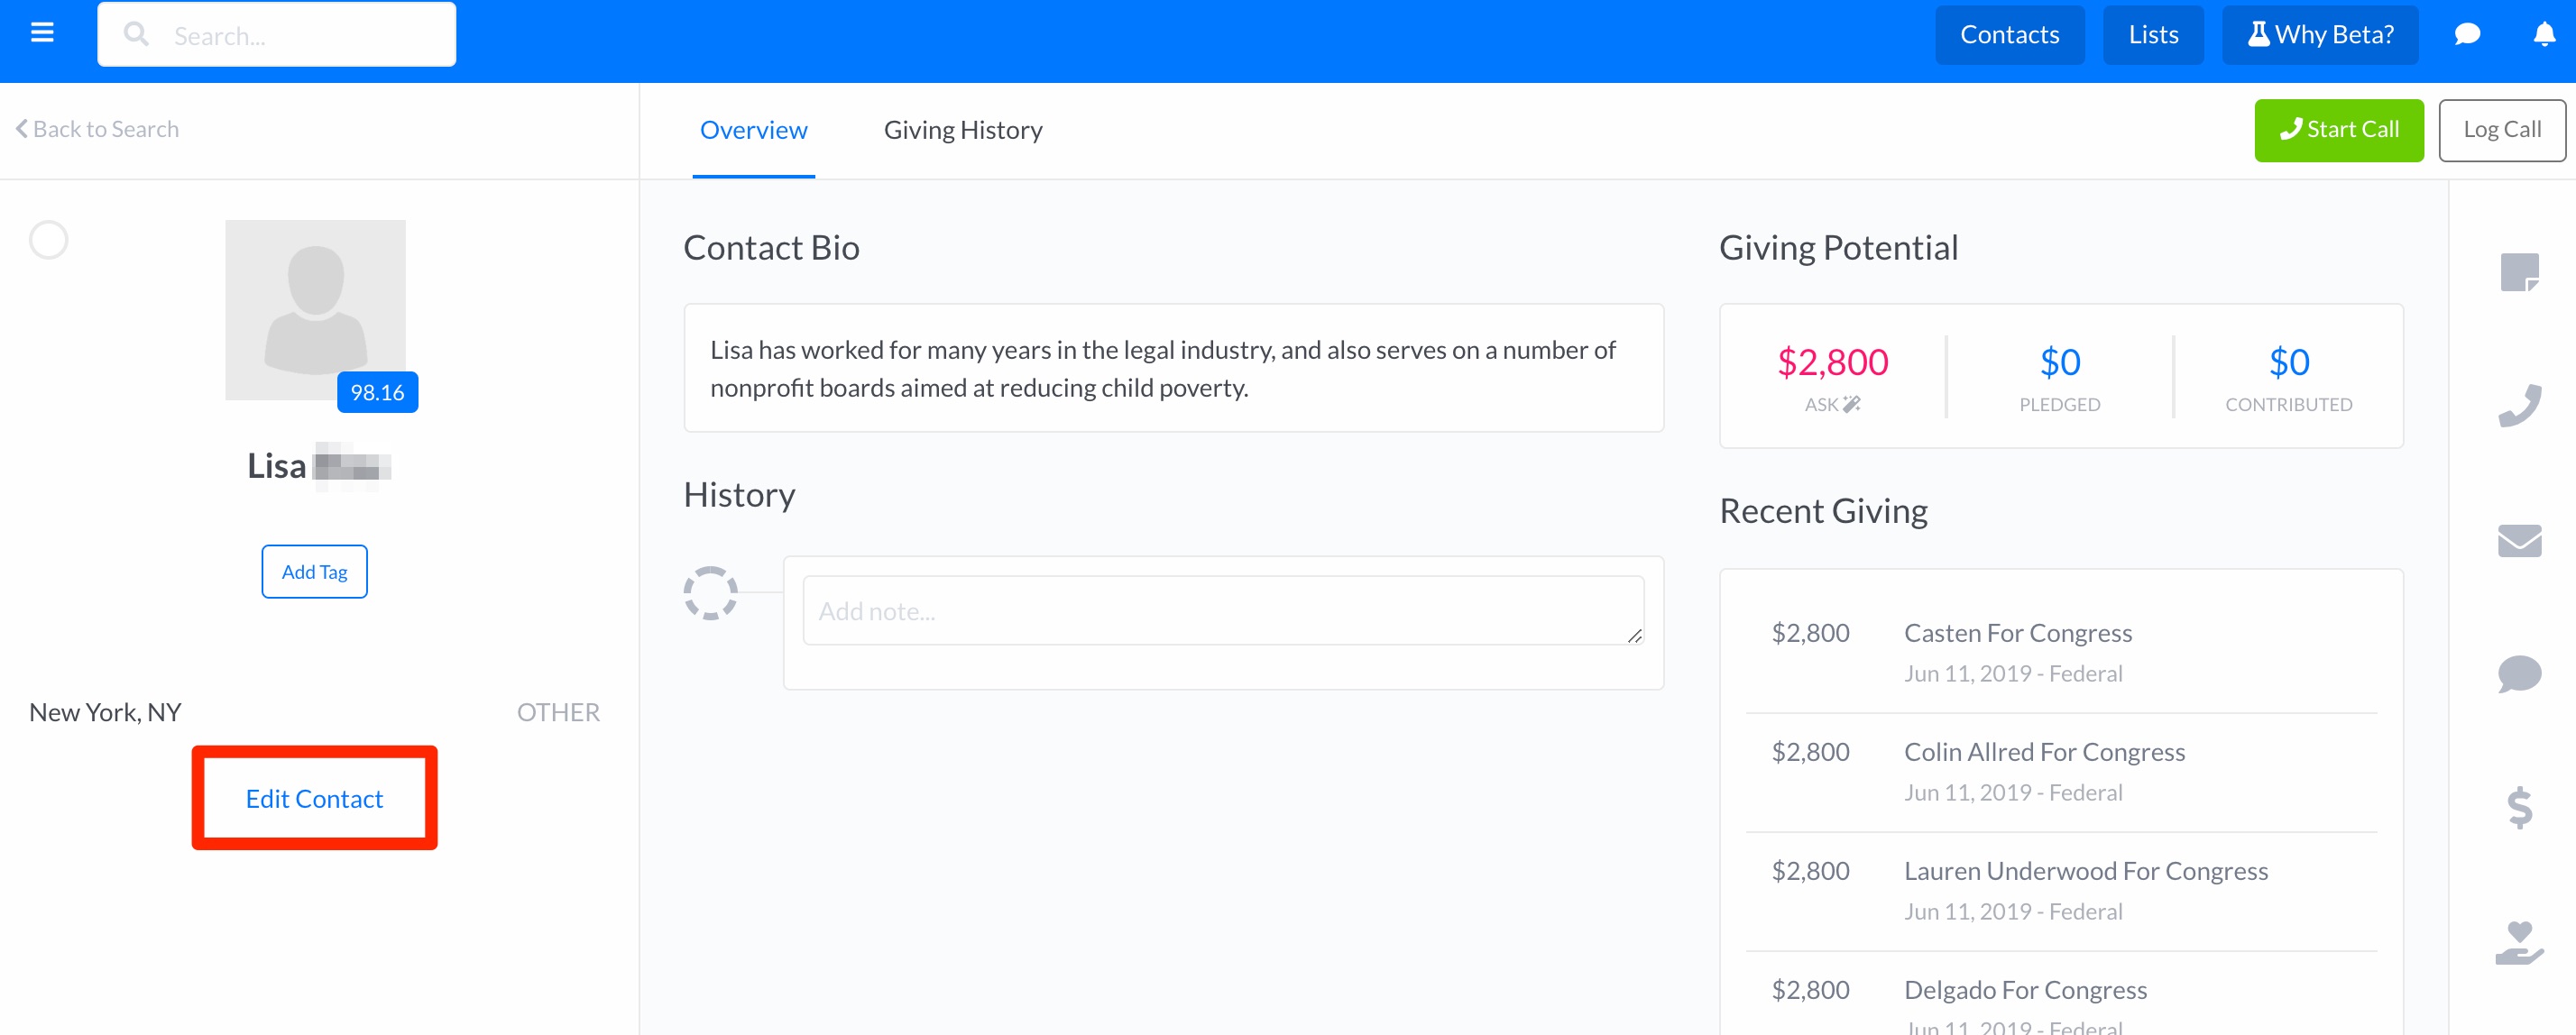The image size is (2576, 1035).
Task: Click the Add note text field
Action: [1222, 610]
